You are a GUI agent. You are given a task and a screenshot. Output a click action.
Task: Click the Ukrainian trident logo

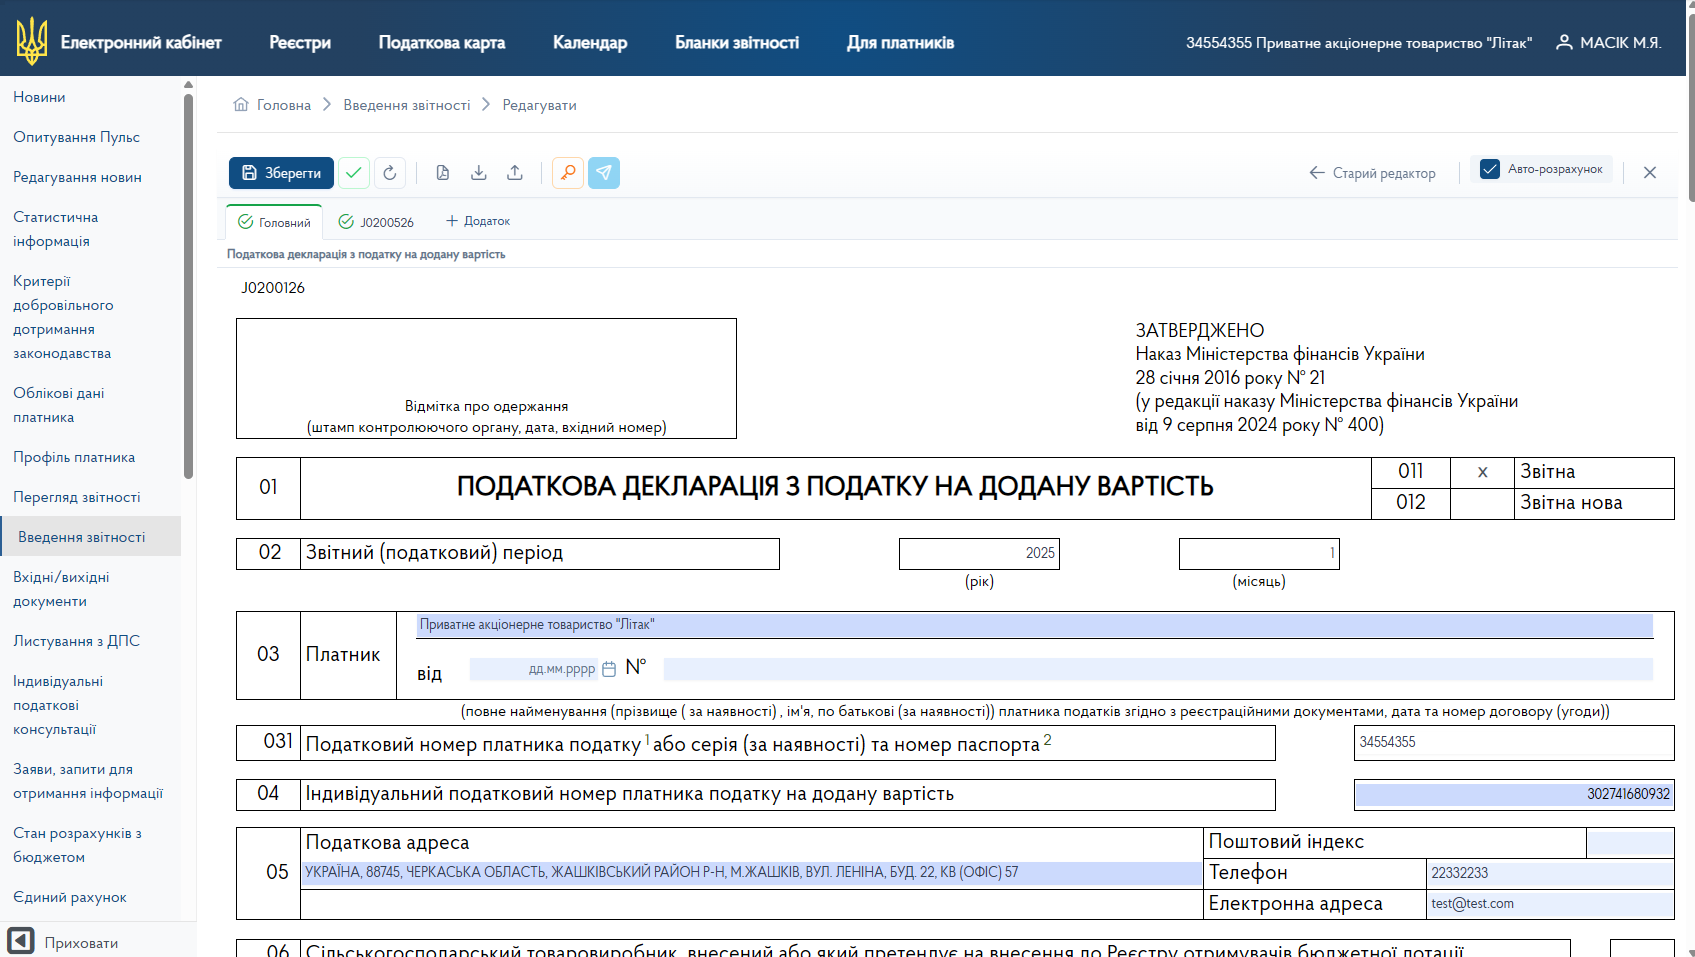click(32, 41)
